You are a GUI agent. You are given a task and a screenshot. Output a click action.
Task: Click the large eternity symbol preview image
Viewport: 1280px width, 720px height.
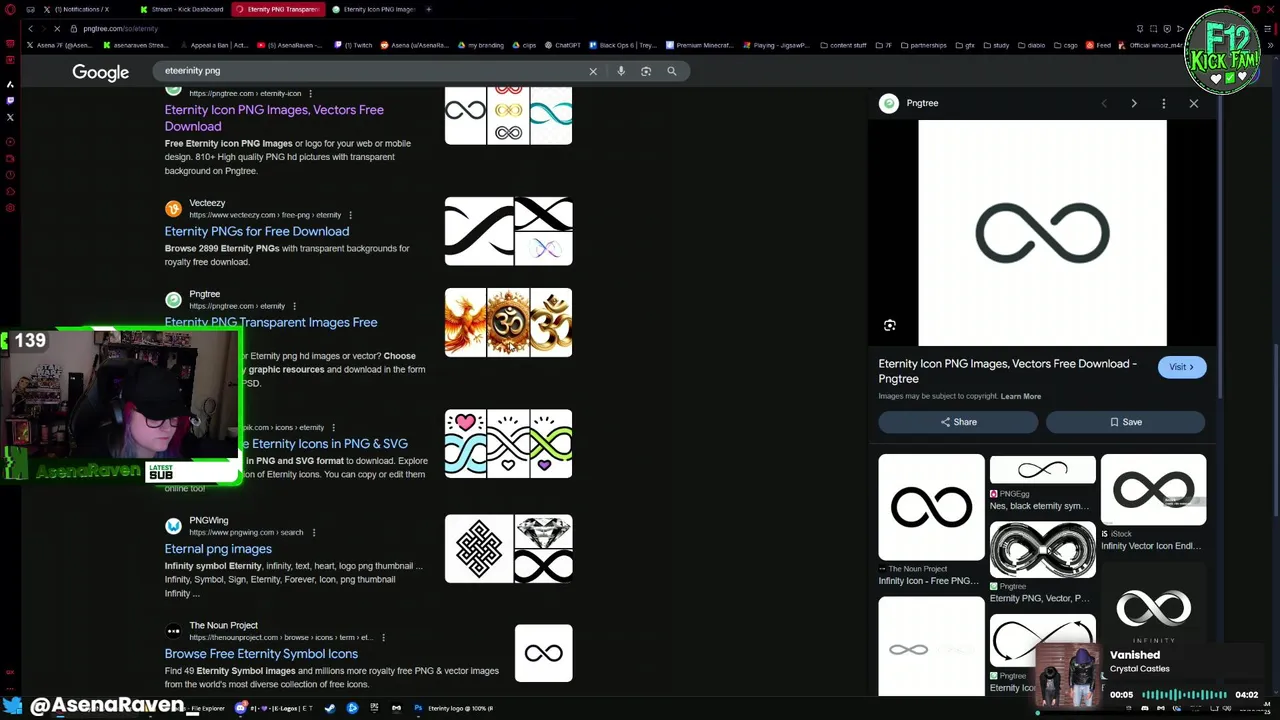point(1042,233)
